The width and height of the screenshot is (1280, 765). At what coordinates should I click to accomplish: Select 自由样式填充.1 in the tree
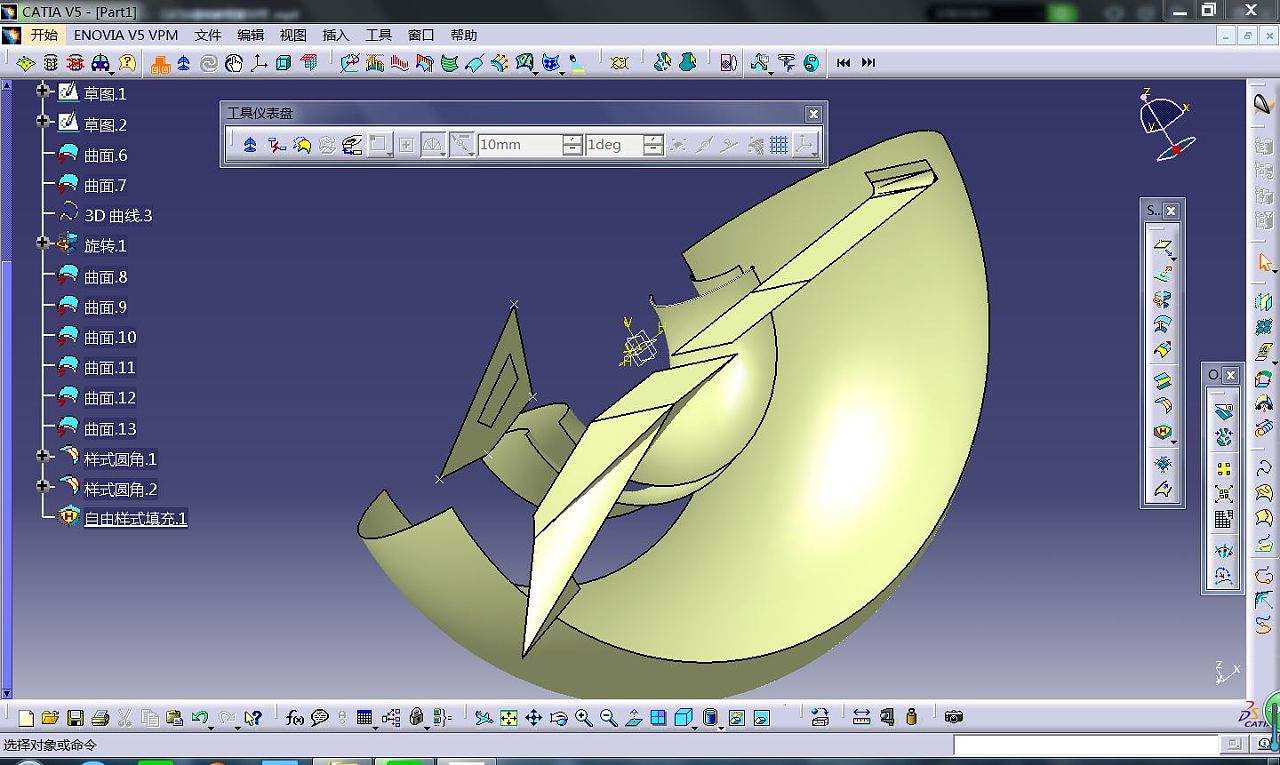coord(135,518)
